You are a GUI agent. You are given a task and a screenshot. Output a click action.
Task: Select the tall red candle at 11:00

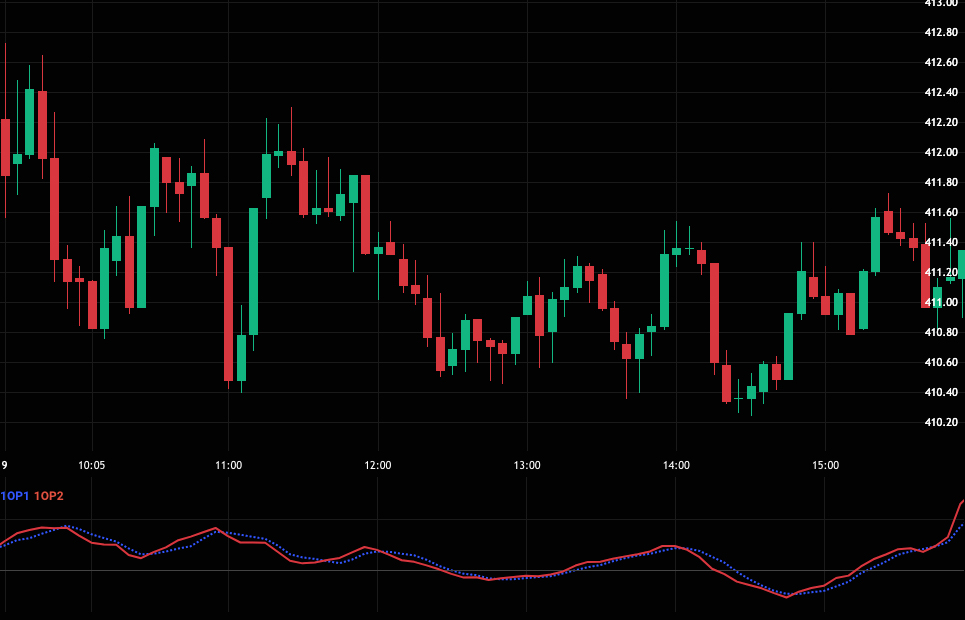(x=229, y=313)
